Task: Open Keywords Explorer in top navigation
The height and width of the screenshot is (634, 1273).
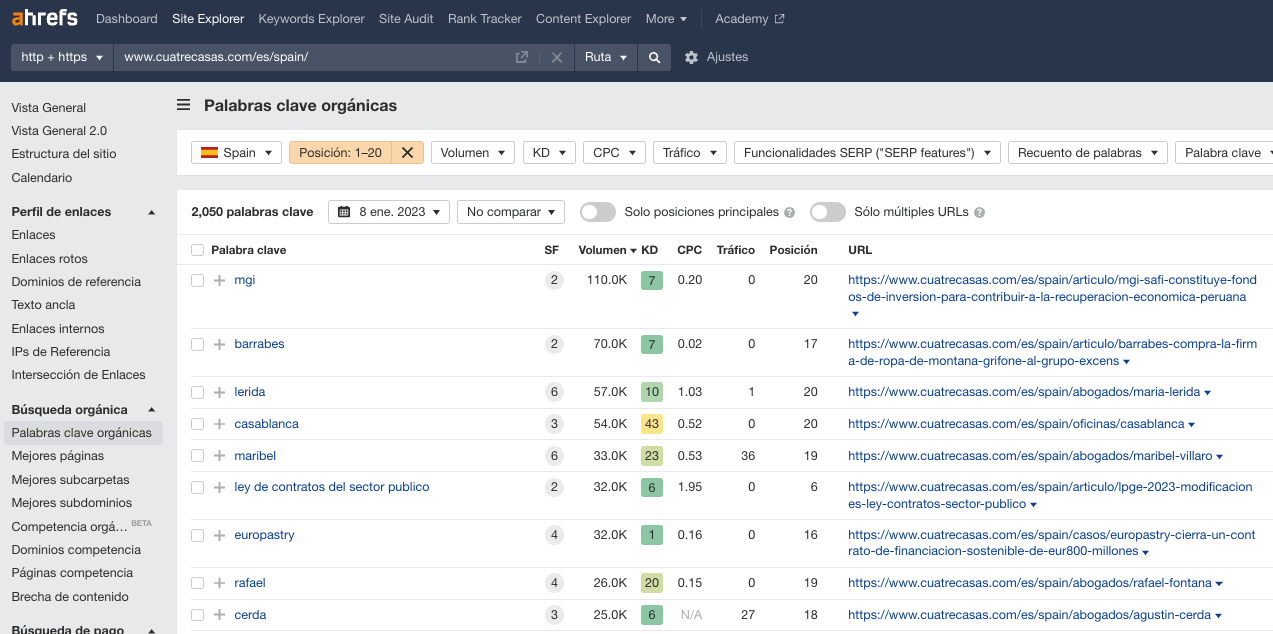Action: click(x=313, y=19)
